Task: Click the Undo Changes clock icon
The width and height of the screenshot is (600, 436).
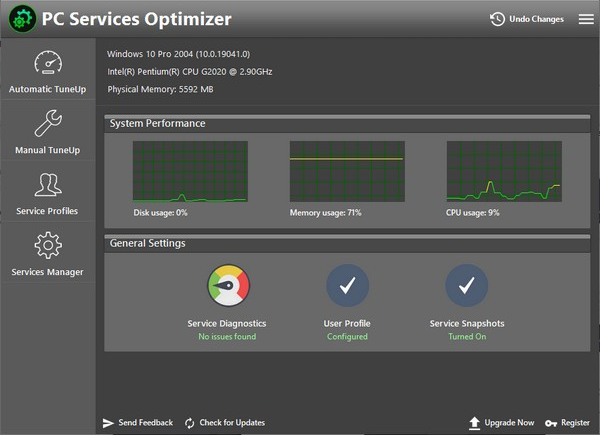Action: (497, 19)
